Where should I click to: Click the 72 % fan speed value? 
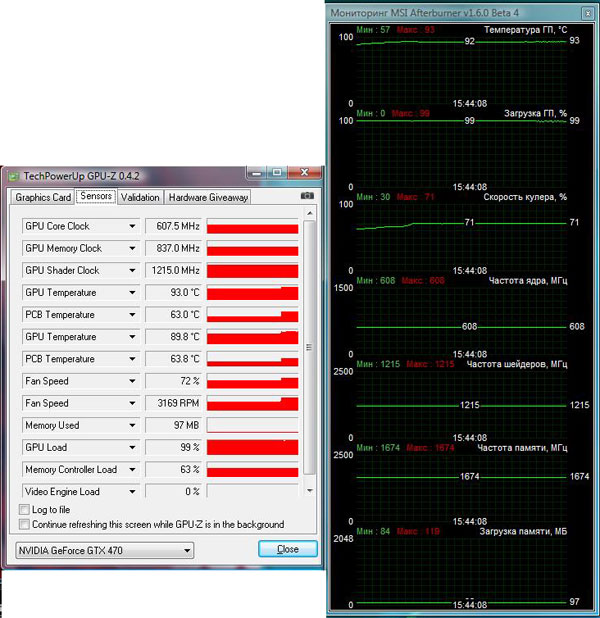173,381
